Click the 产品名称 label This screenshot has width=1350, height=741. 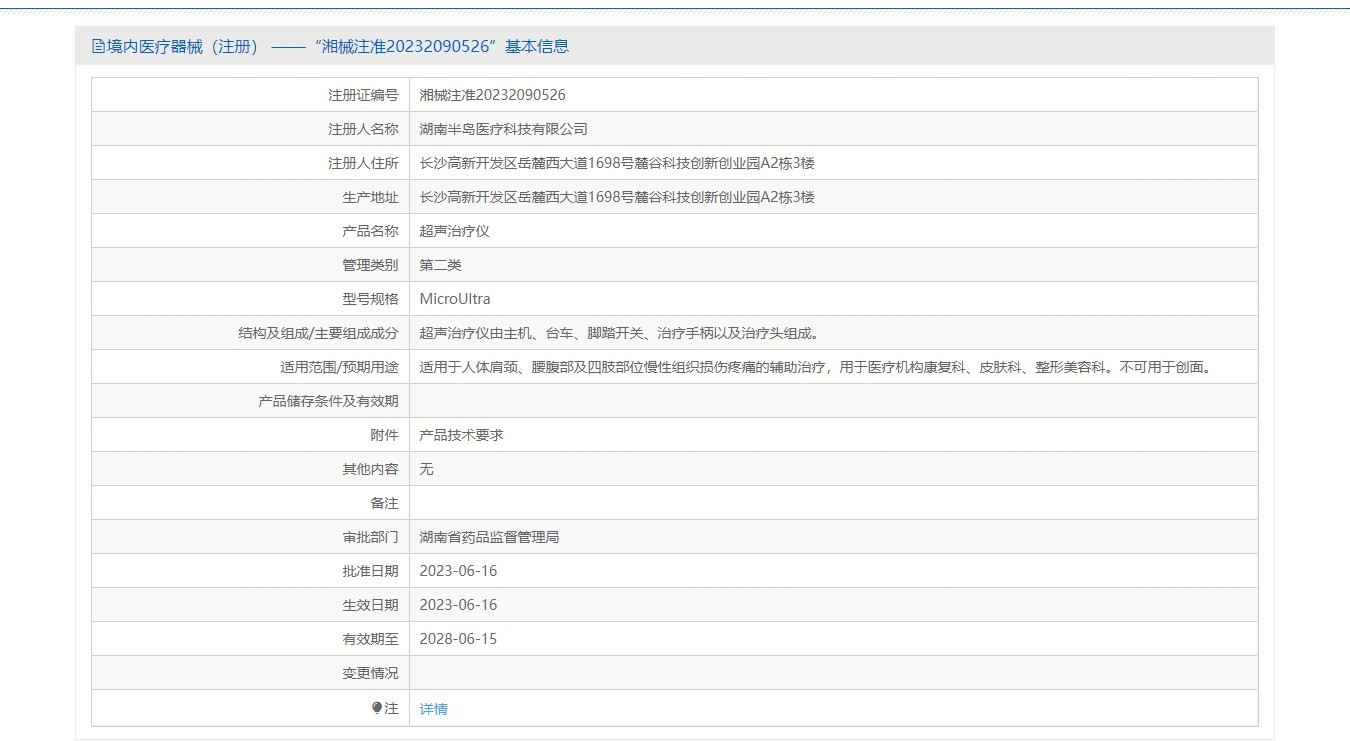point(370,231)
